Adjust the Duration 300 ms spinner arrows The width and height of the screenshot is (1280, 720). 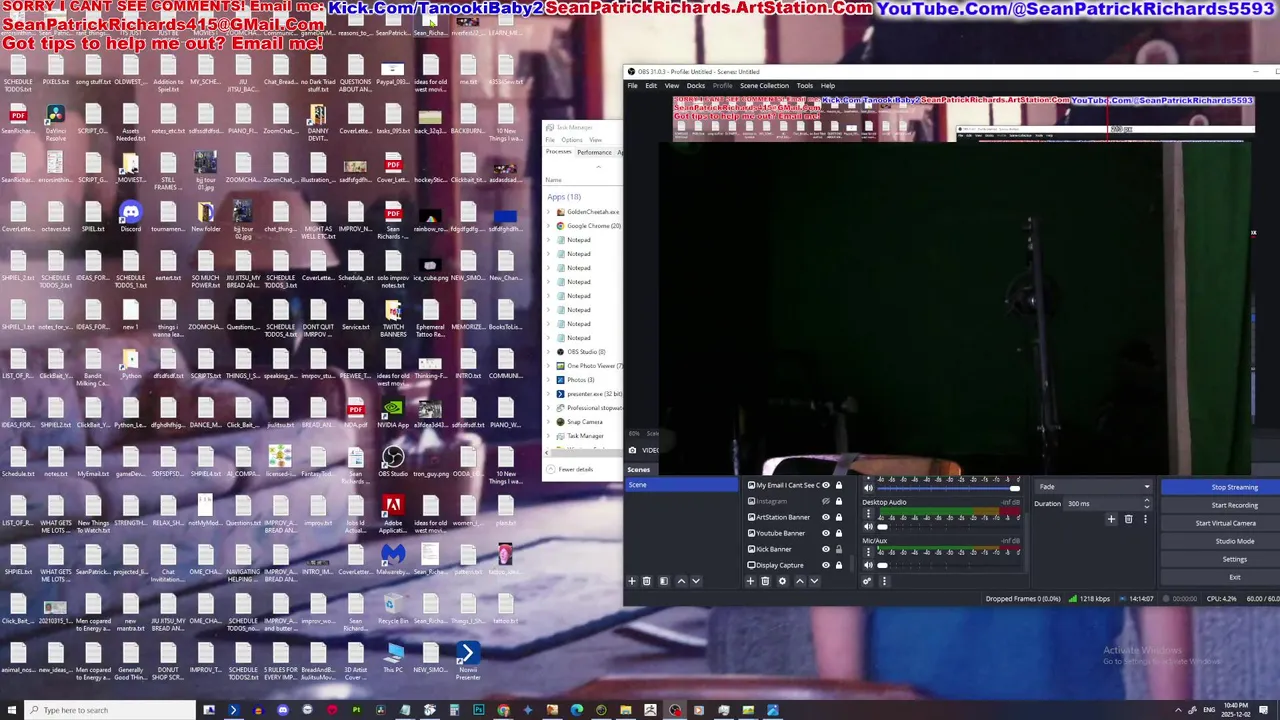[1147, 503]
